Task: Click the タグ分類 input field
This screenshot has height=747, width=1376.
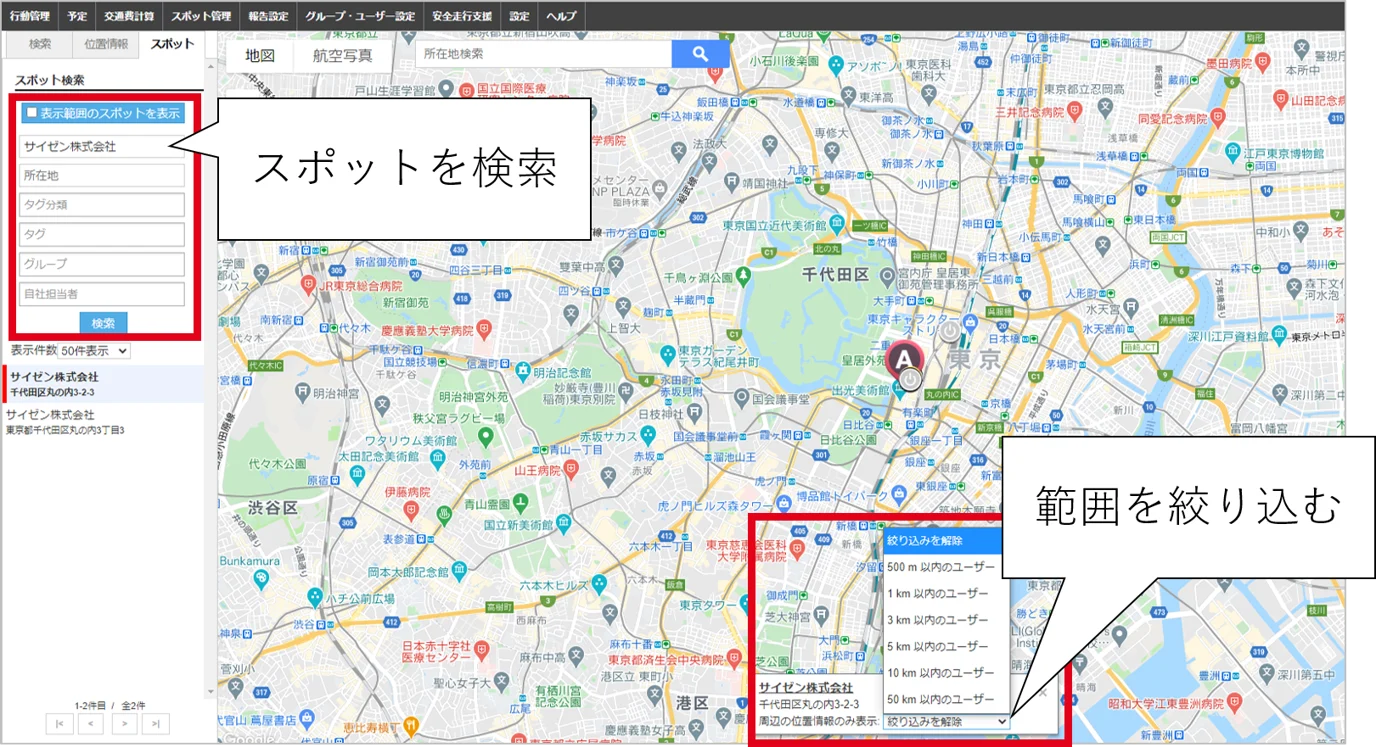Action: point(102,205)
